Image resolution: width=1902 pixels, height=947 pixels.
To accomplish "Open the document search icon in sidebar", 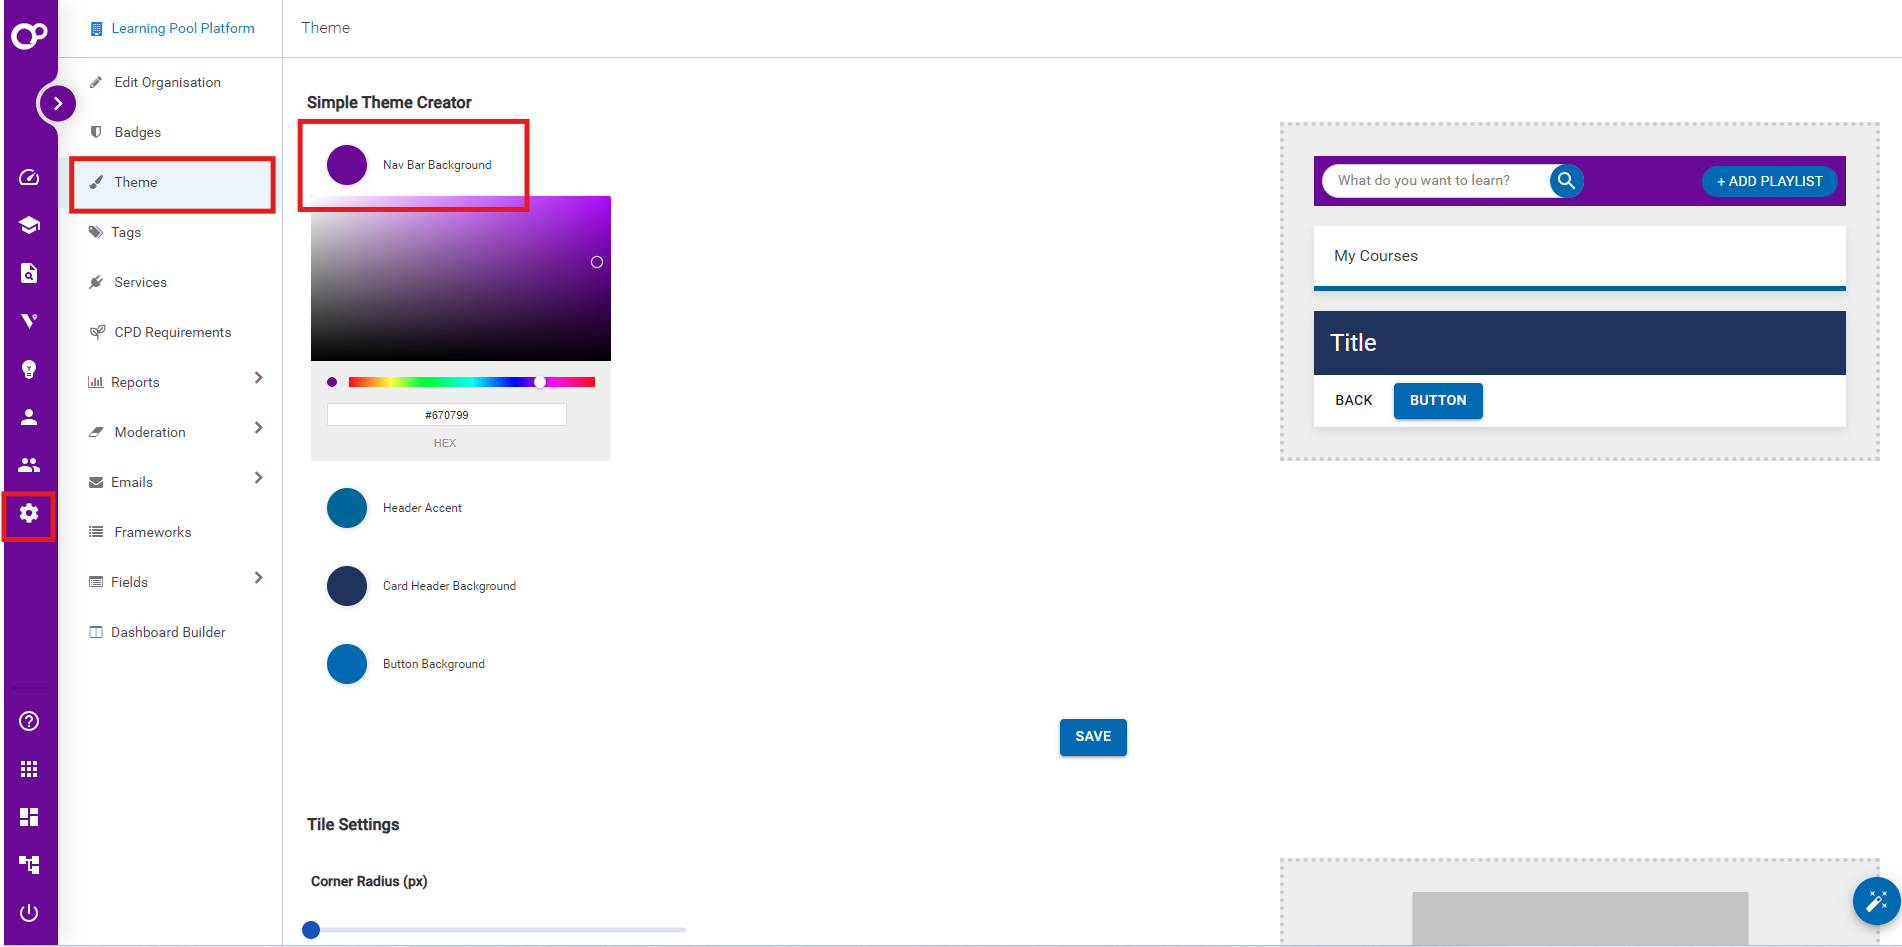I will pos(29,273).
